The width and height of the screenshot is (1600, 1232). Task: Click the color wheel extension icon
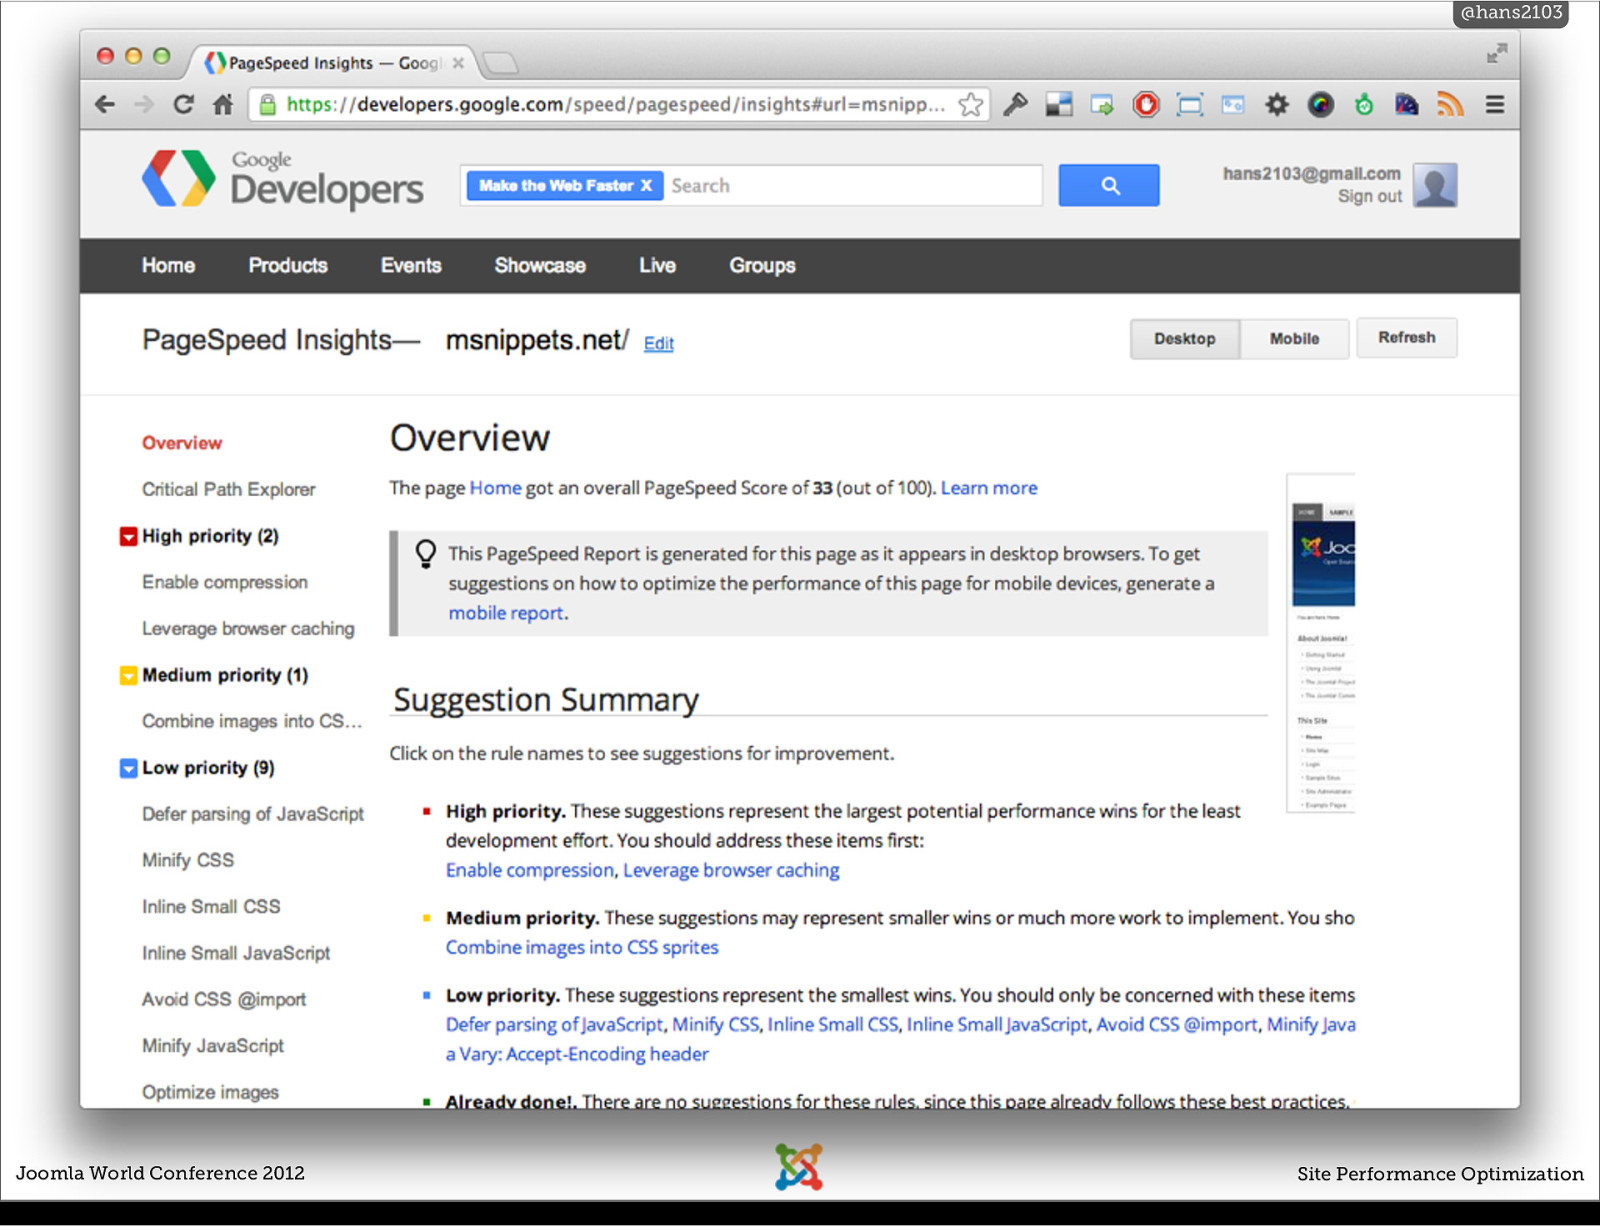1321,104
